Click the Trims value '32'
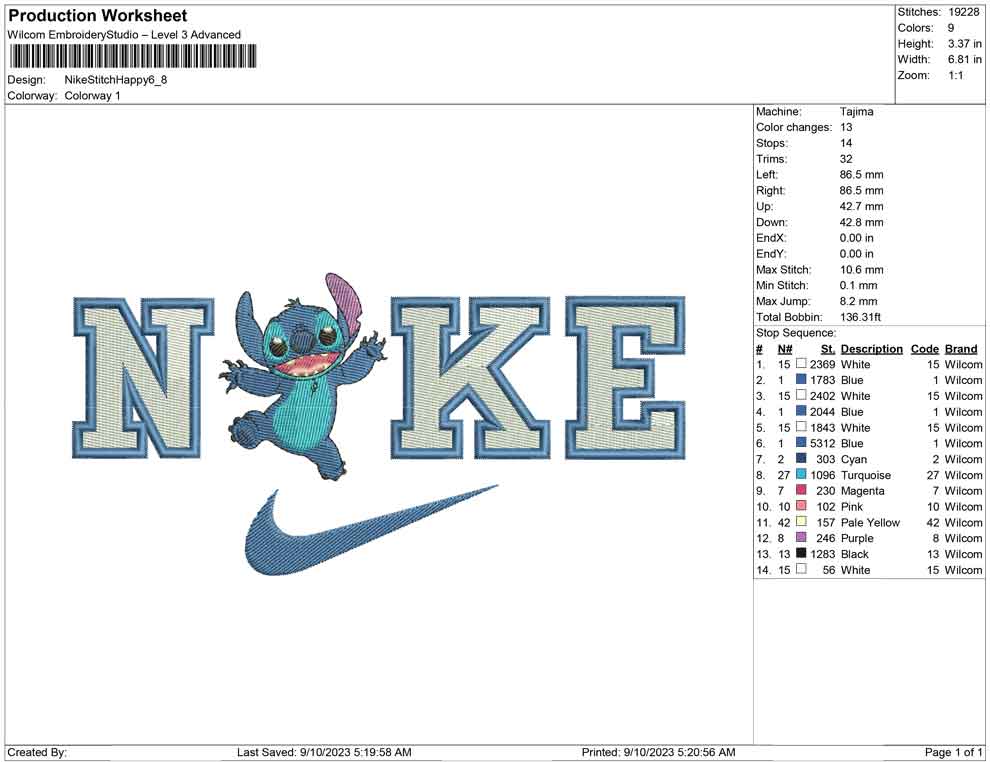The image size is (990, 762). (846, 158)
